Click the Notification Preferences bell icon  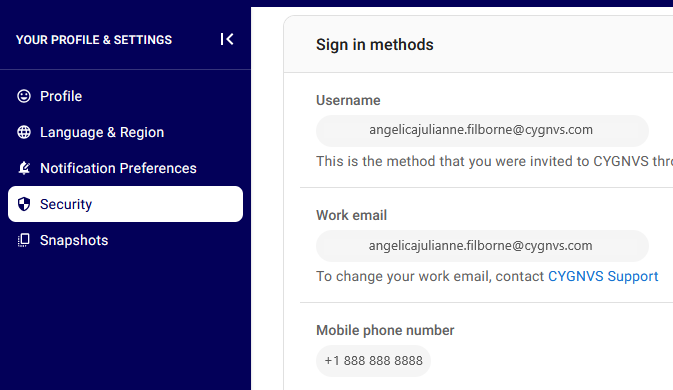pos(24,168)
